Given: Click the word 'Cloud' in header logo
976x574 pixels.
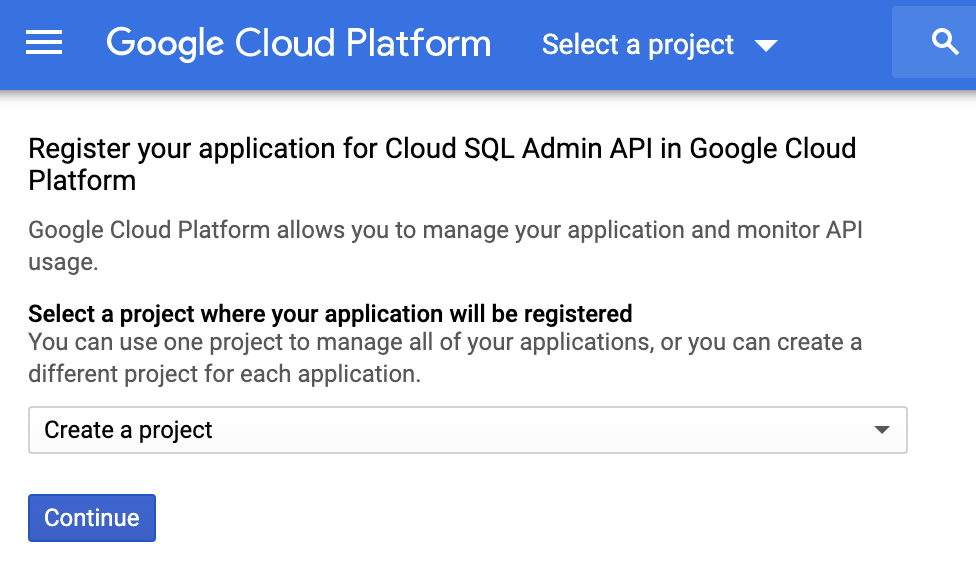Looking at the screenshot, I should [285, 44].
